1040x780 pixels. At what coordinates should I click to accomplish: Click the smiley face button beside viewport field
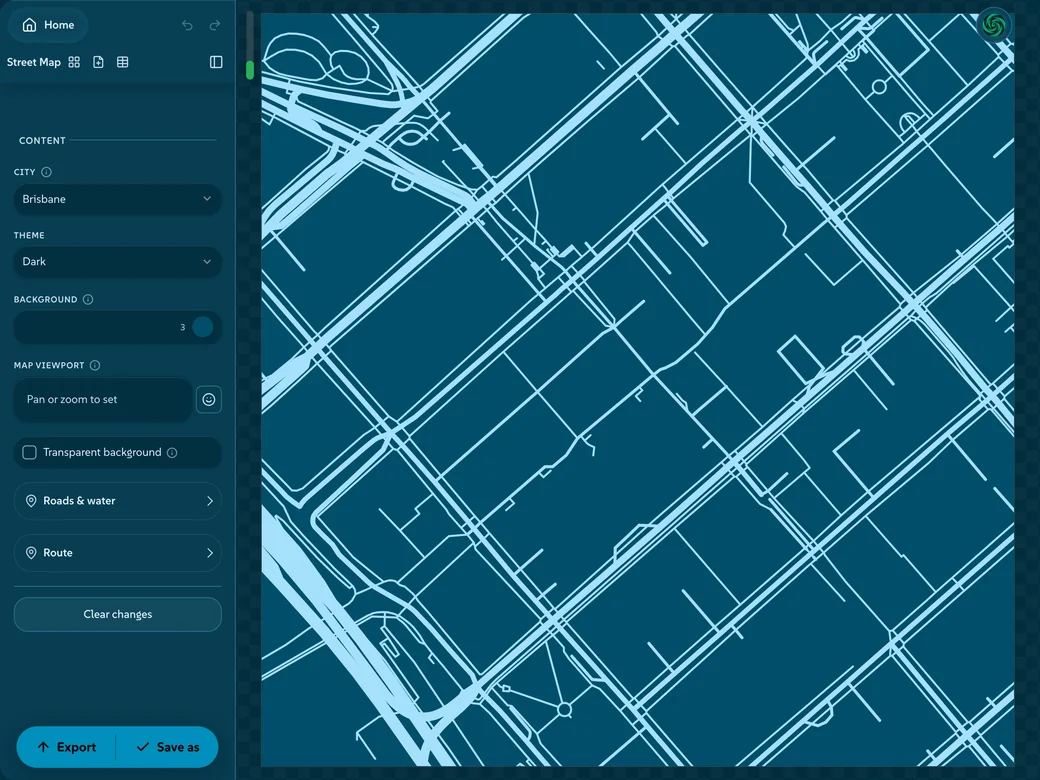pos(209,399)
